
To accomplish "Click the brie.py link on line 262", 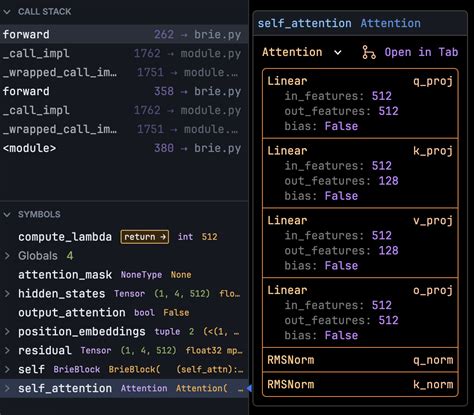I will (218, 34).
